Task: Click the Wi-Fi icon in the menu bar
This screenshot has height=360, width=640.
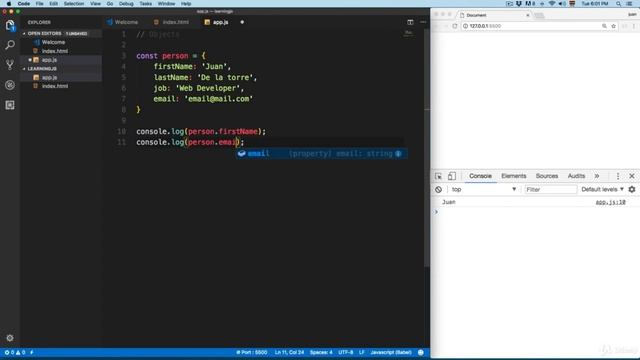Action: coord(552,4)
